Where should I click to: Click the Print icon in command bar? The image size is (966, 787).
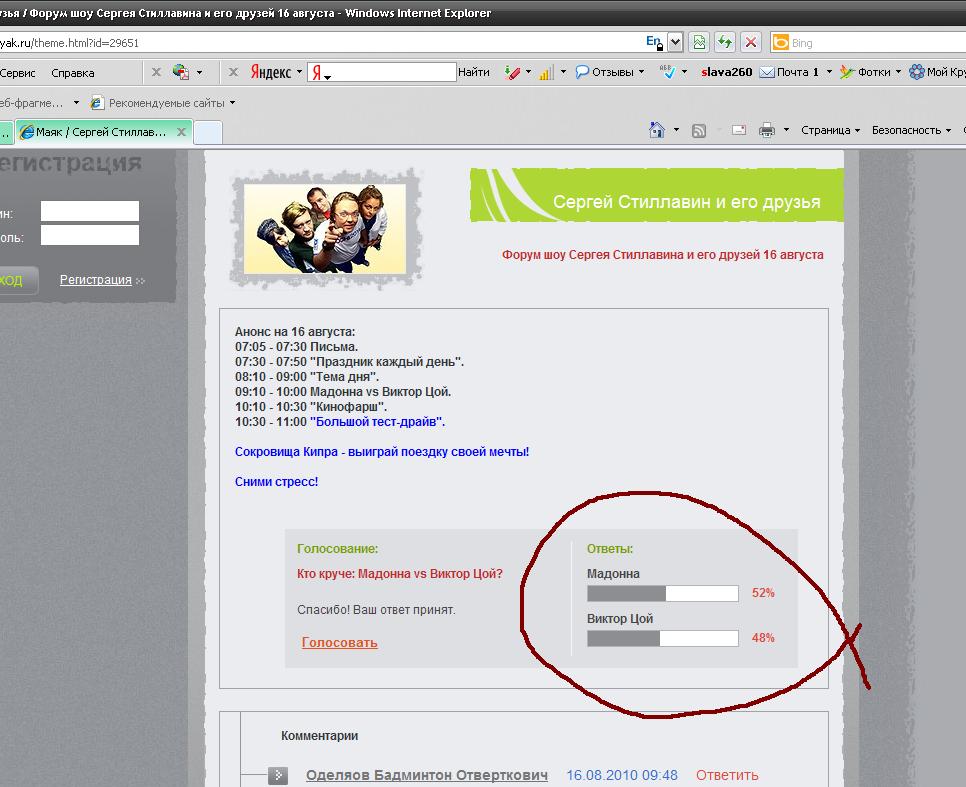767,130
